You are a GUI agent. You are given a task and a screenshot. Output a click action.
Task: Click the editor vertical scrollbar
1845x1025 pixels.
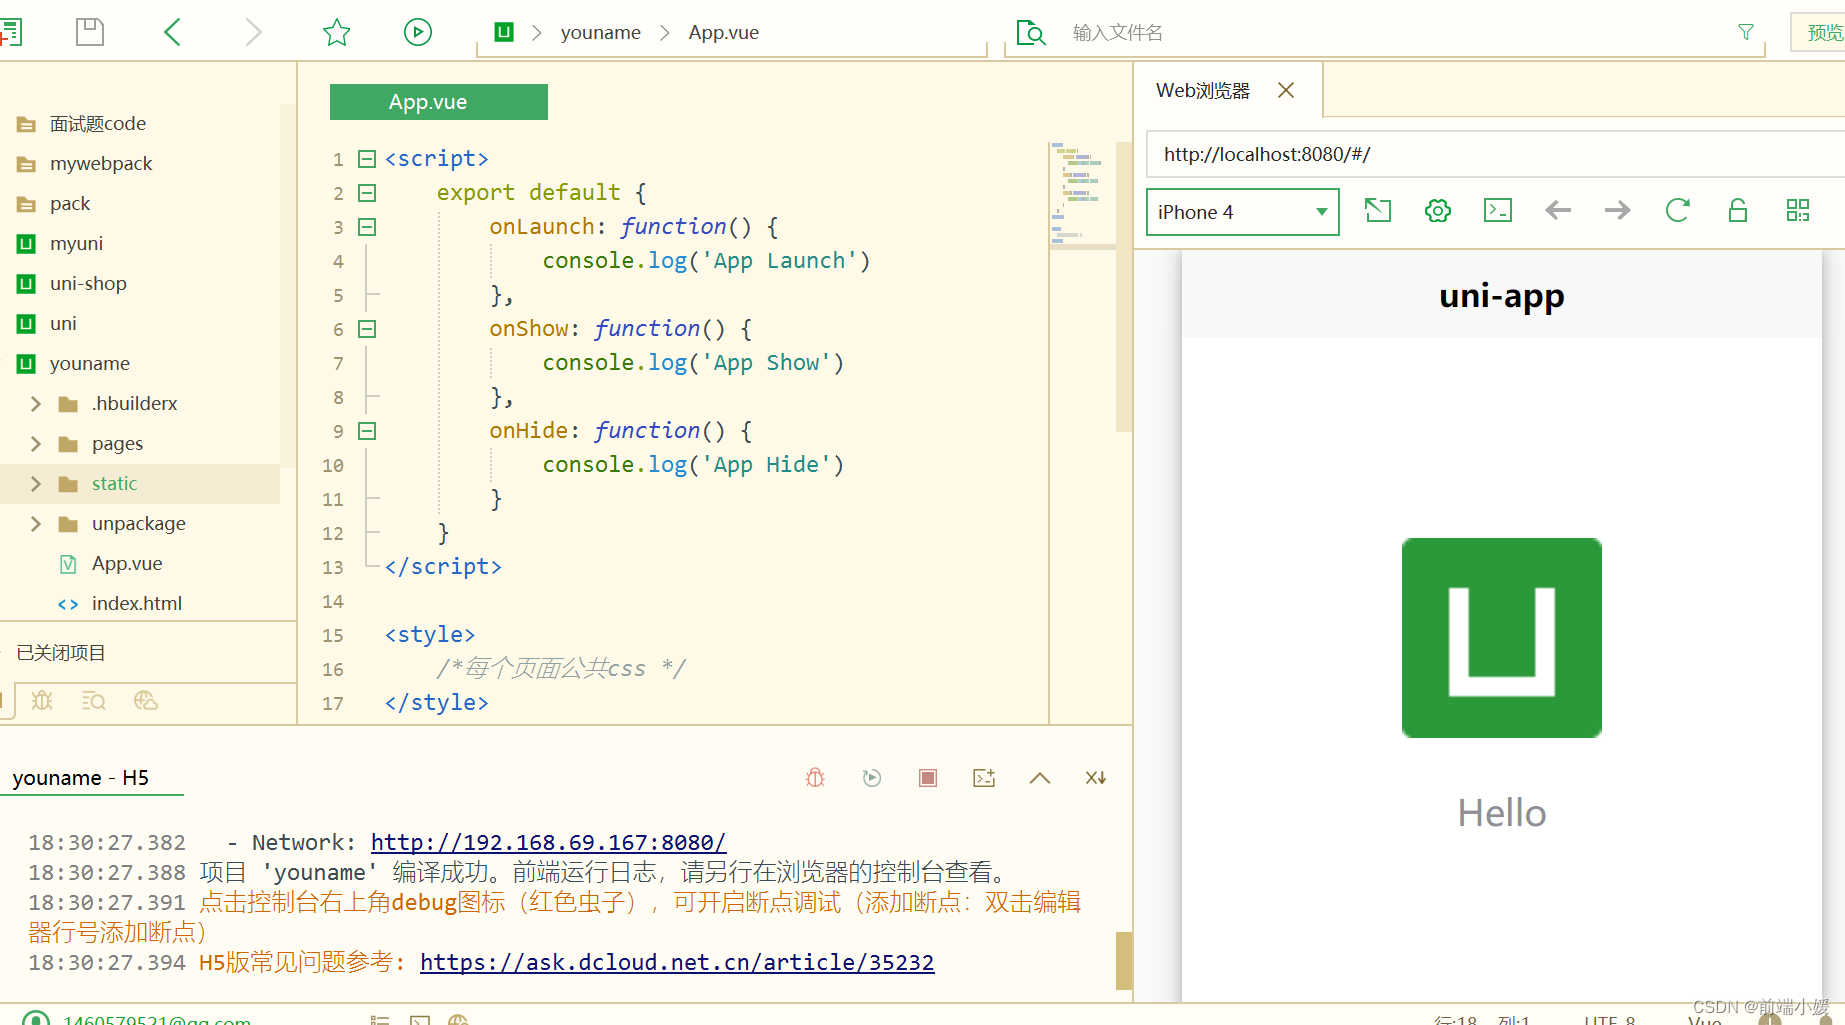(x=1124, y=286)
